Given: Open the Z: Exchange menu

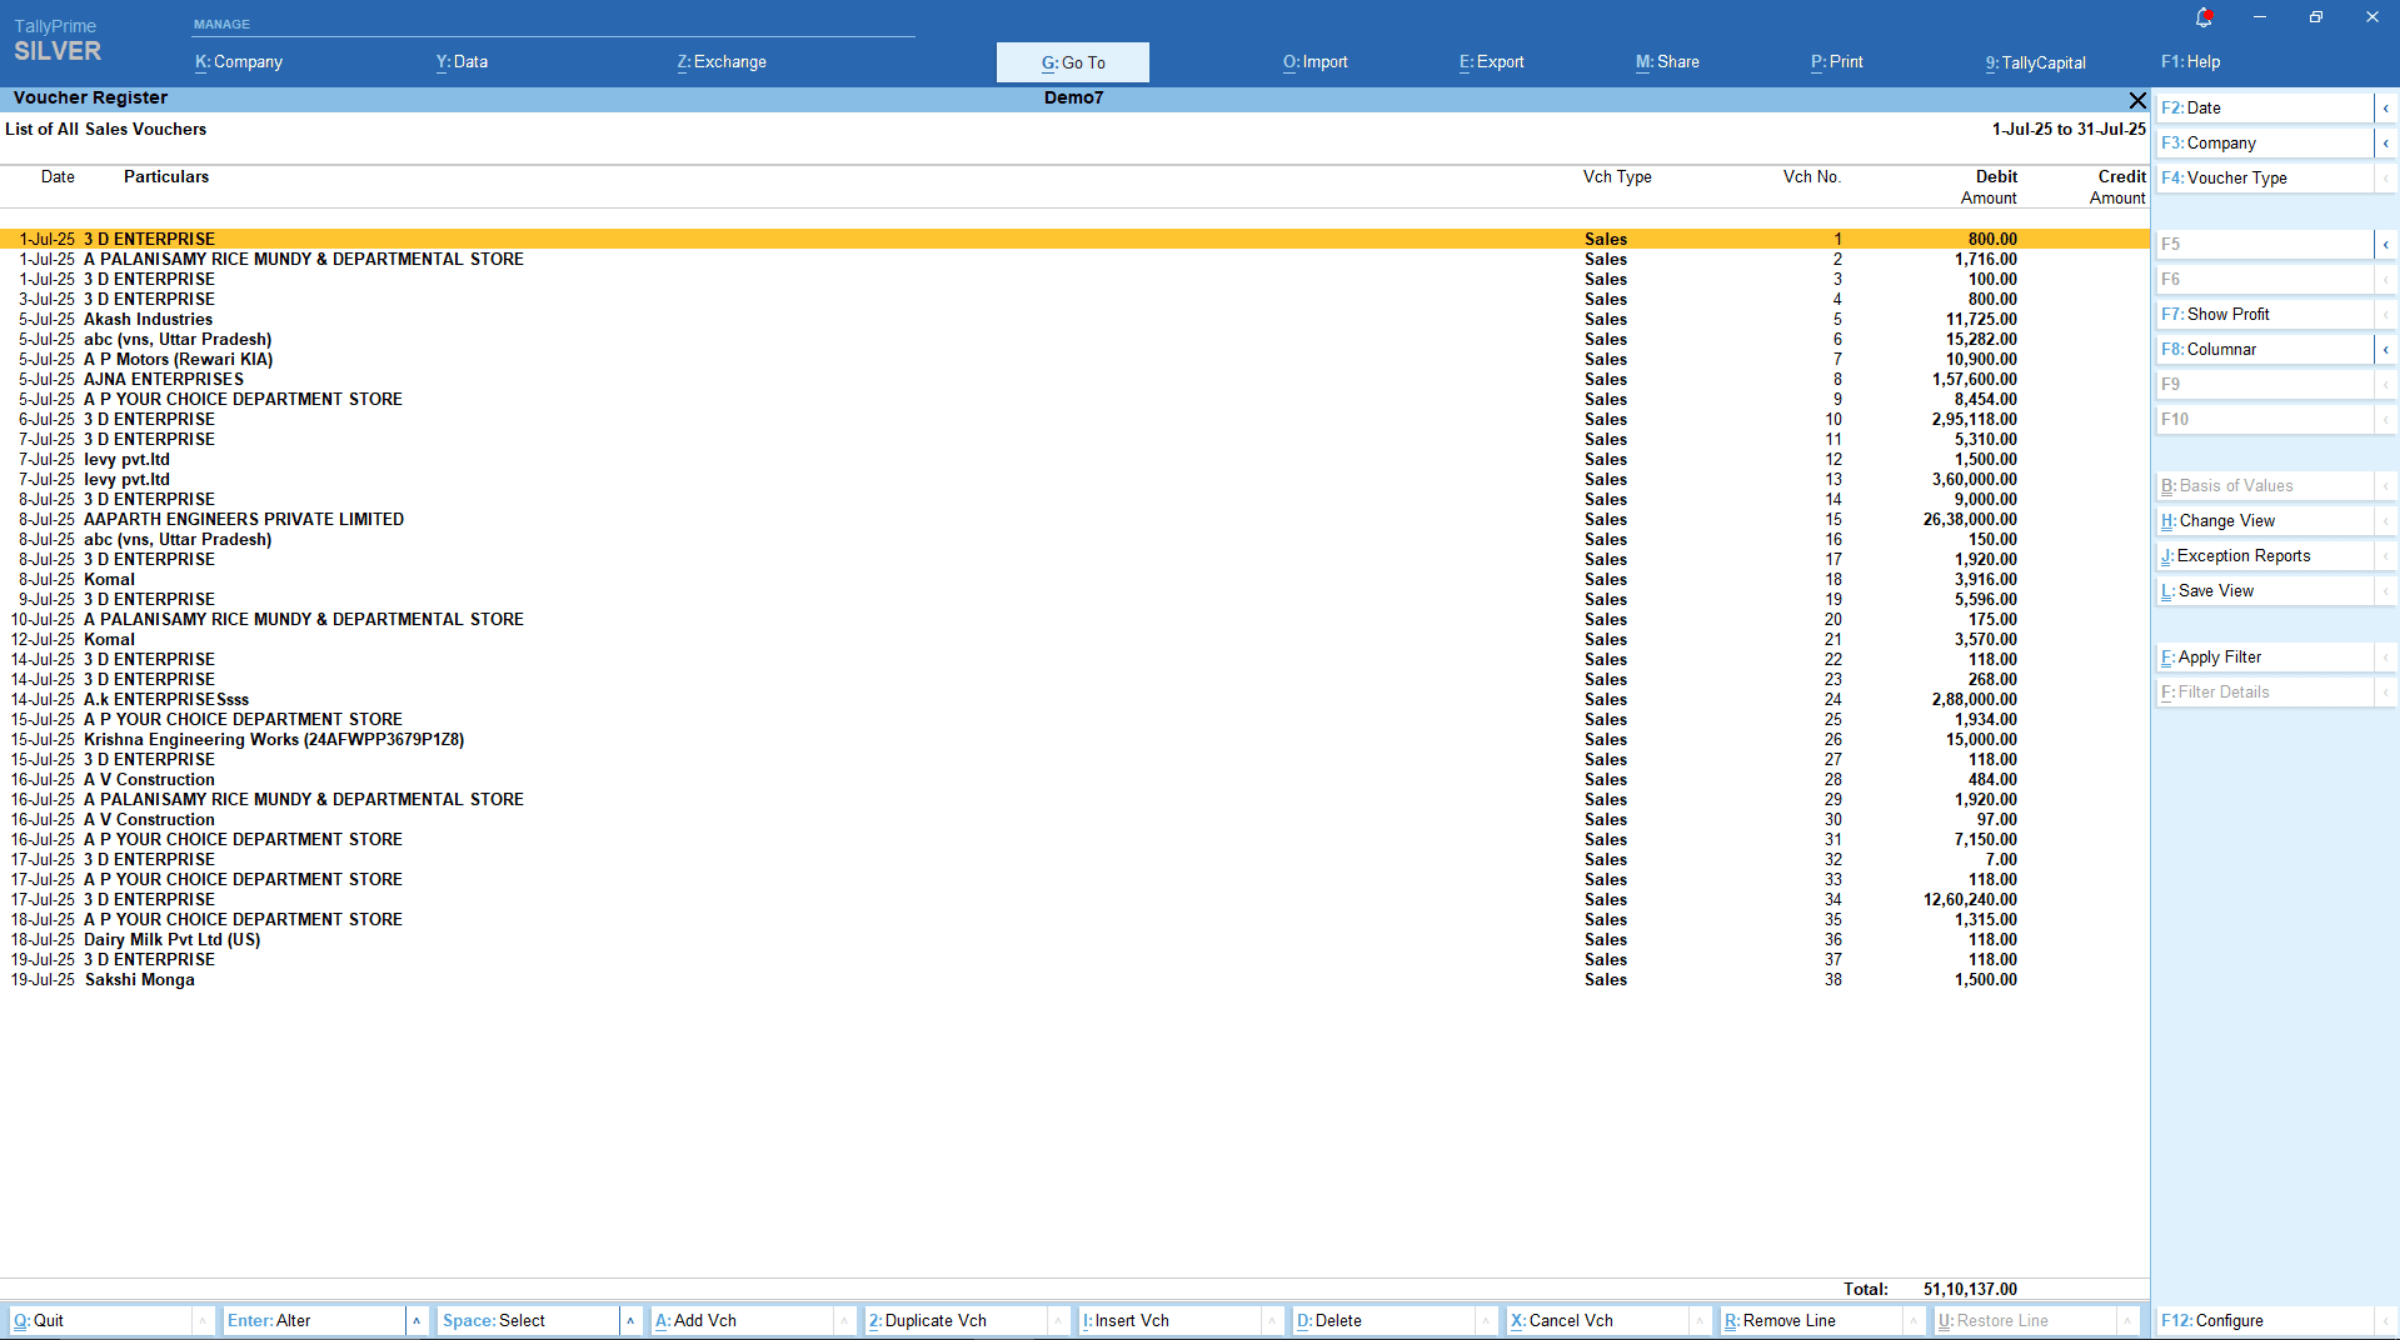Looking at the screenshot, I should (x=722, y=62).
